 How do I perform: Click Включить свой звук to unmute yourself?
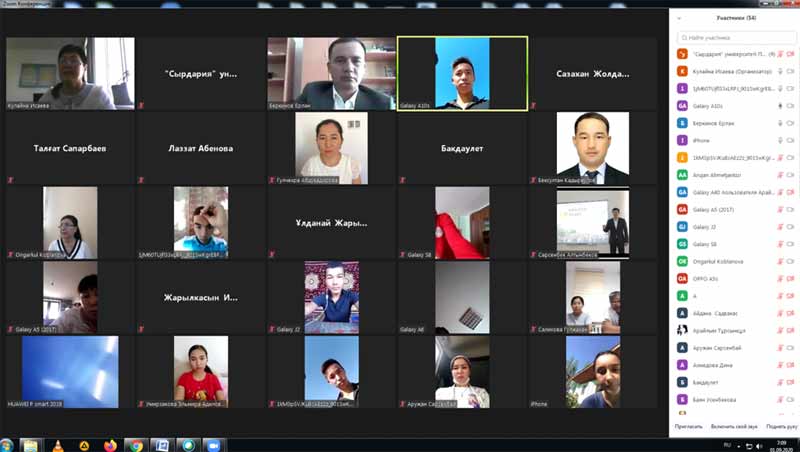pyautogui.click(x=733, y=426)
